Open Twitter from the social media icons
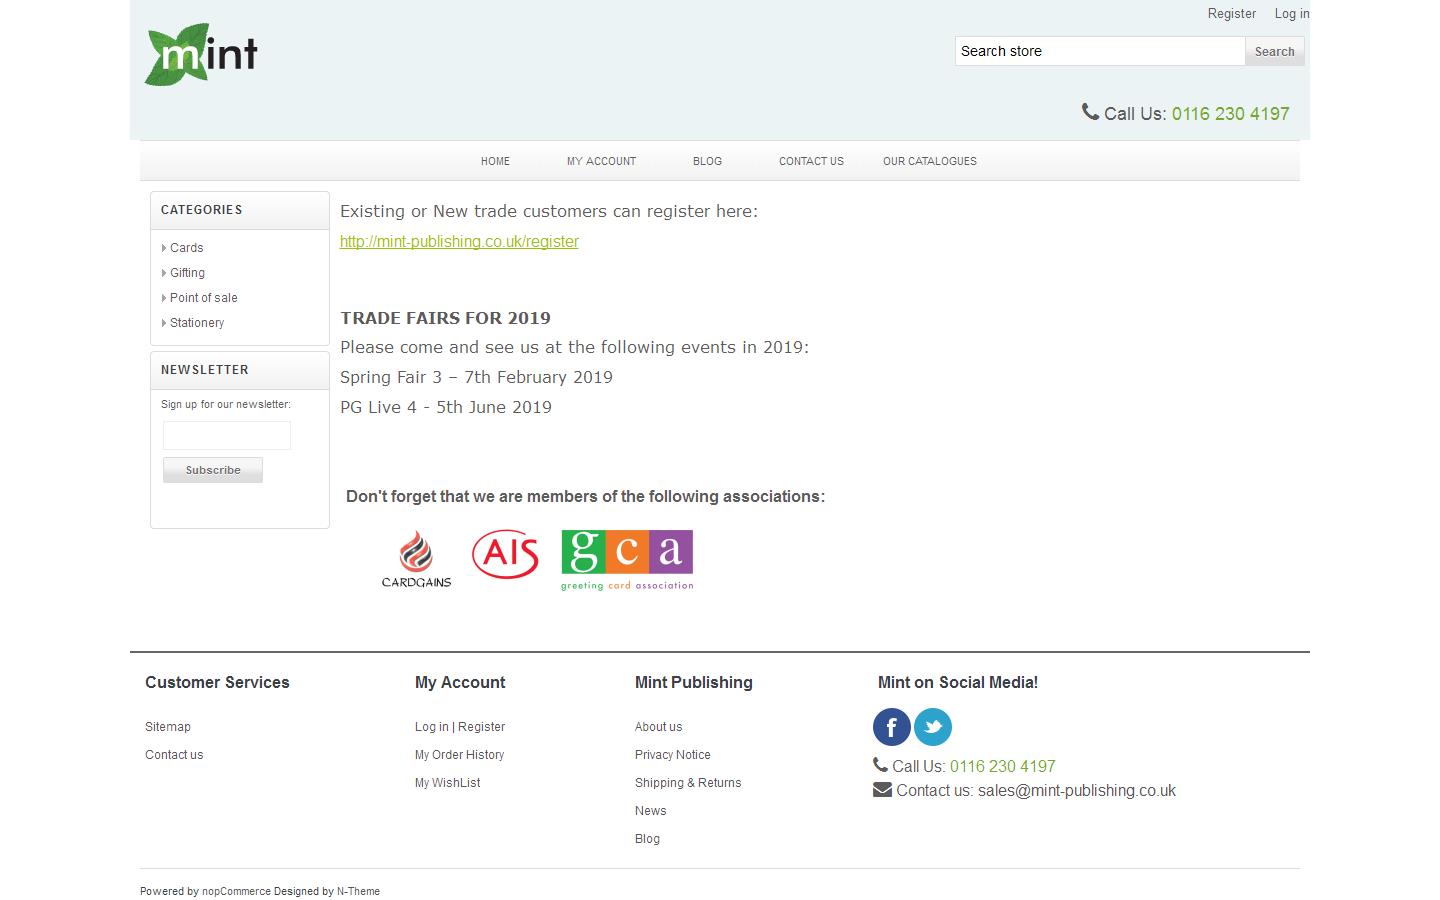Viewport: 1440px width, 900px height. tap(933, 727)
